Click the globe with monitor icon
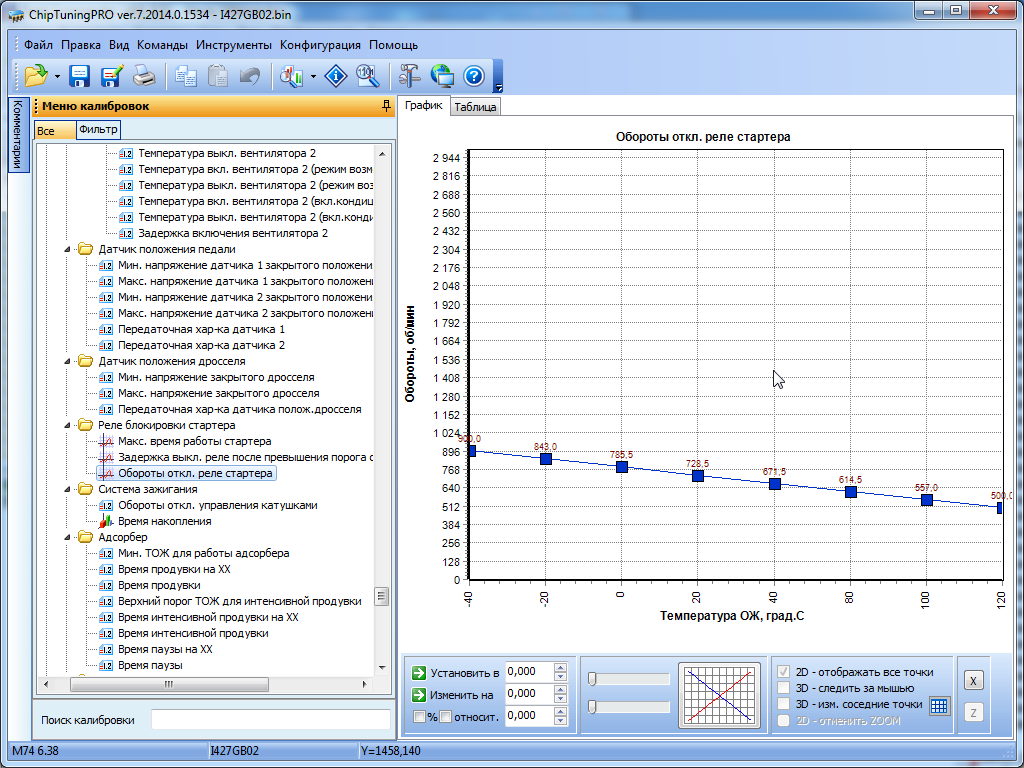This screenshot has width=1024, height=768. coord(442,76)
